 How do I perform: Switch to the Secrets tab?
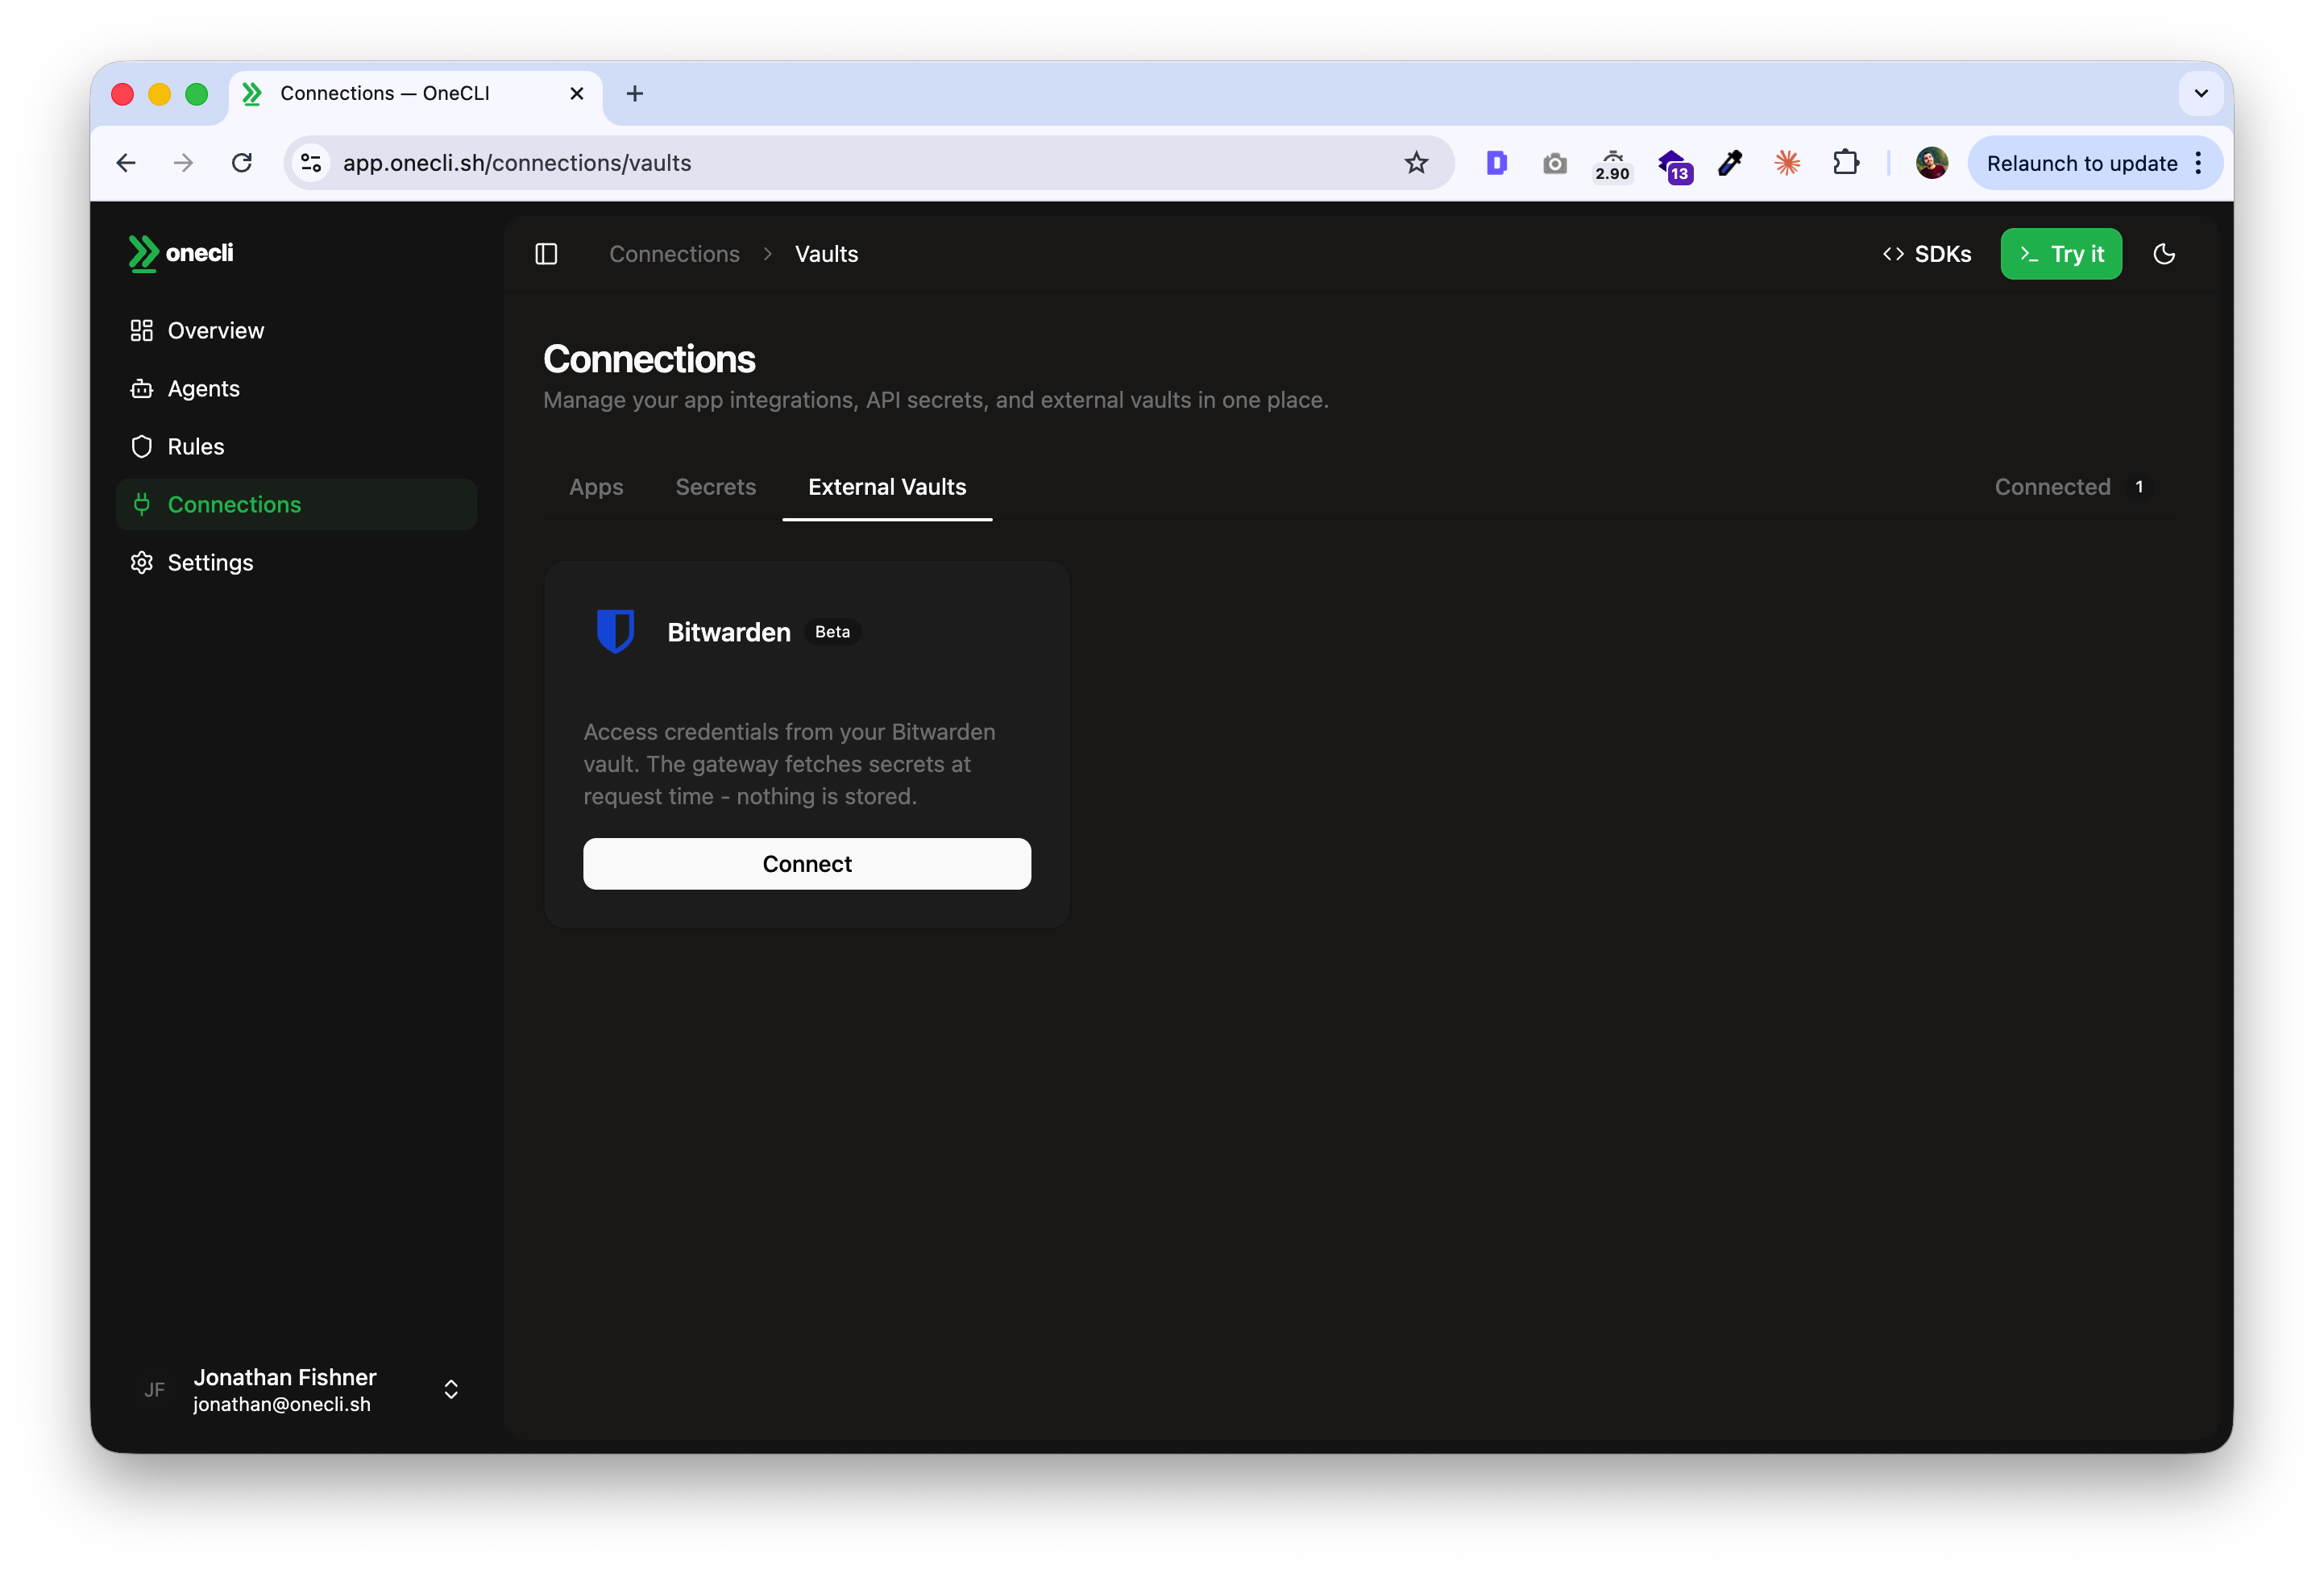point(715,487)
